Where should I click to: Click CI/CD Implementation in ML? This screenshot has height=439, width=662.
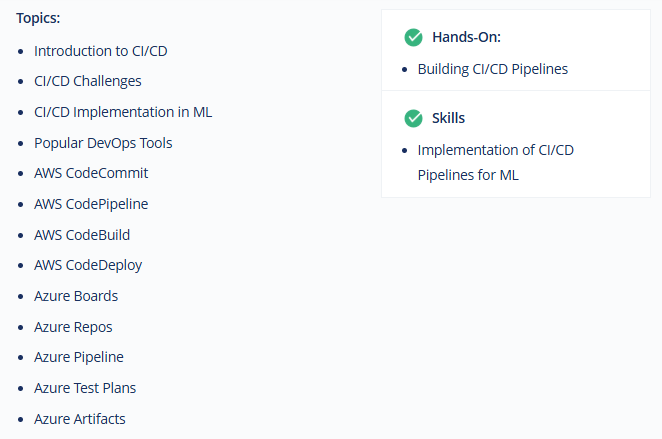[x=123, y=112]
